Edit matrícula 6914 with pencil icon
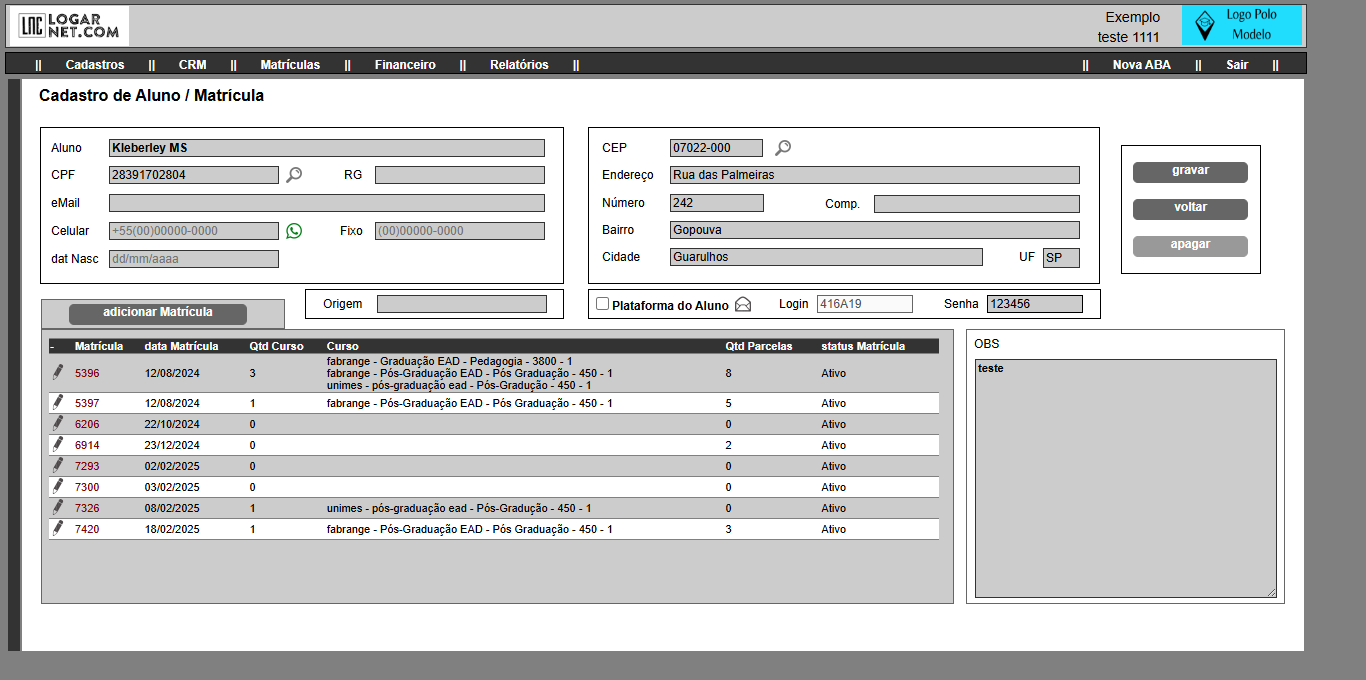This screenshot has height=680, width=1366. point(57,444)
